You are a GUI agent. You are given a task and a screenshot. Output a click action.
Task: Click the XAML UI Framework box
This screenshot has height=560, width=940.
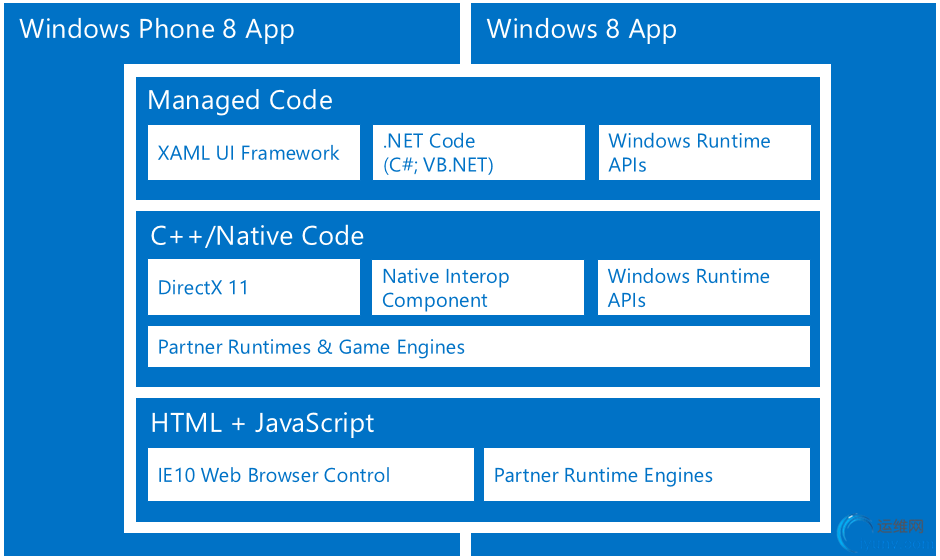254,152
